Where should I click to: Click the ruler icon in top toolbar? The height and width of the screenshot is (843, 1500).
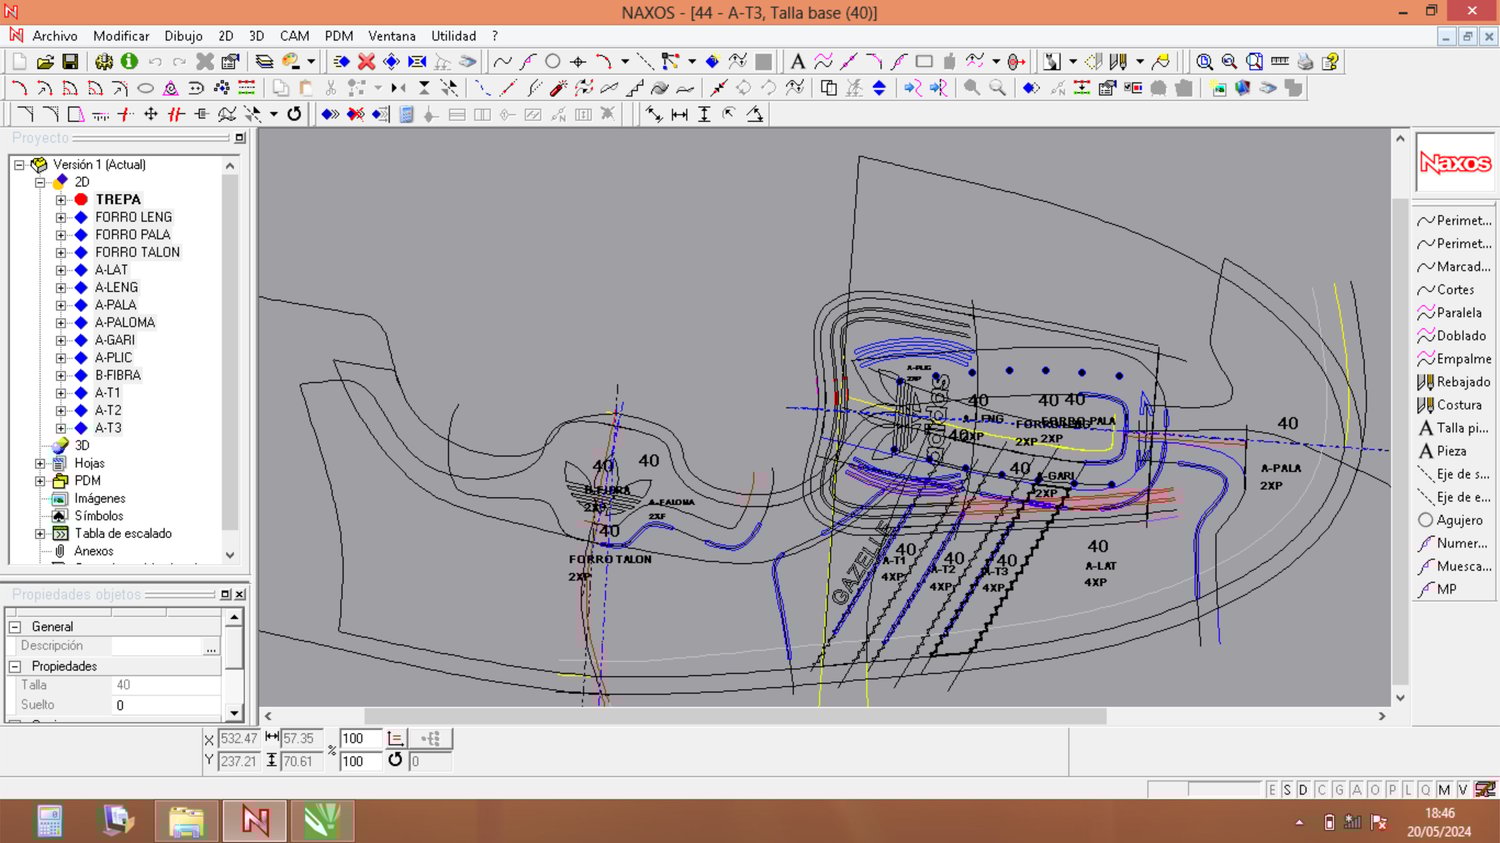tap(1279, 61)
